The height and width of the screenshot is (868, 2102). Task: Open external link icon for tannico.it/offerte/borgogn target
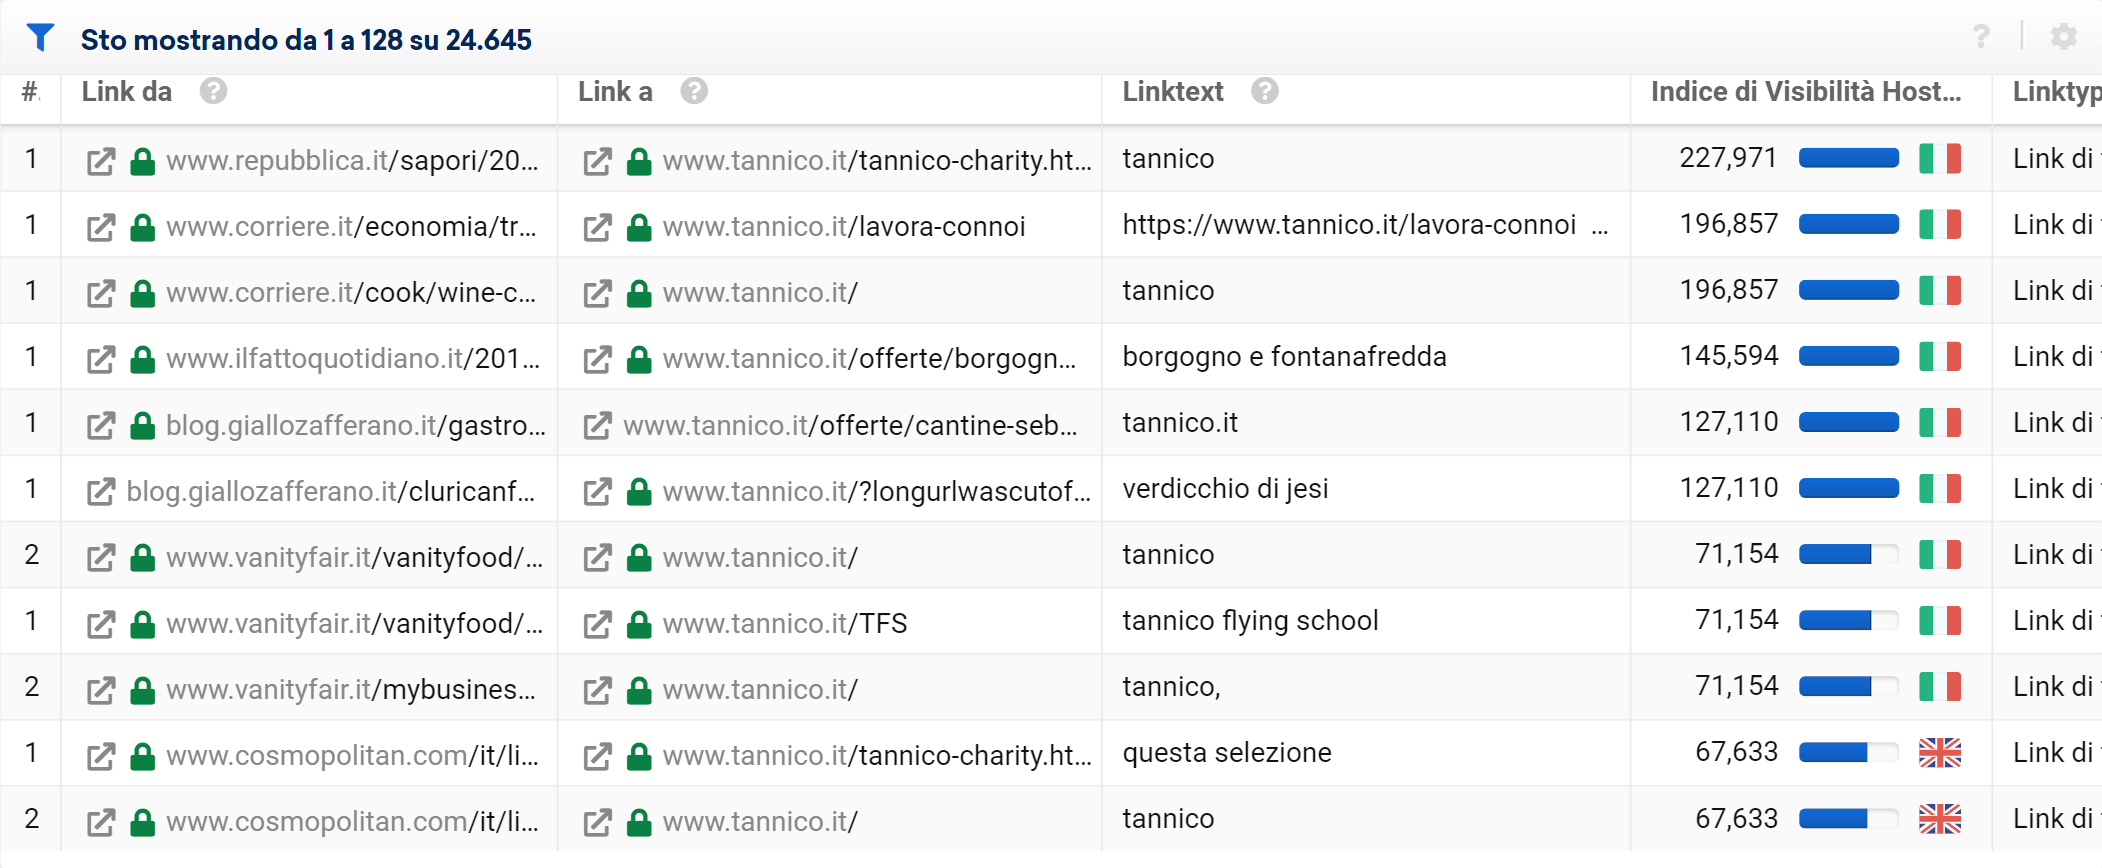point(598,359)
